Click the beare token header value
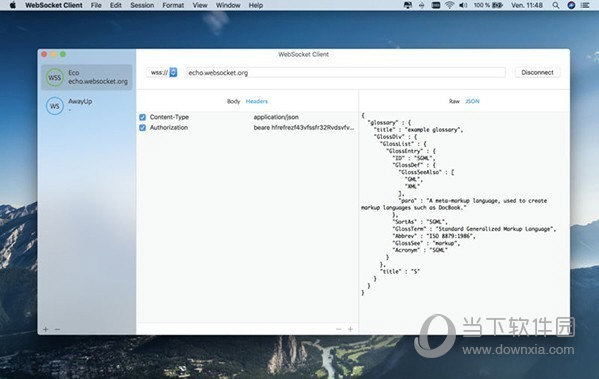The image size is (599, 379). coord(304,128)
